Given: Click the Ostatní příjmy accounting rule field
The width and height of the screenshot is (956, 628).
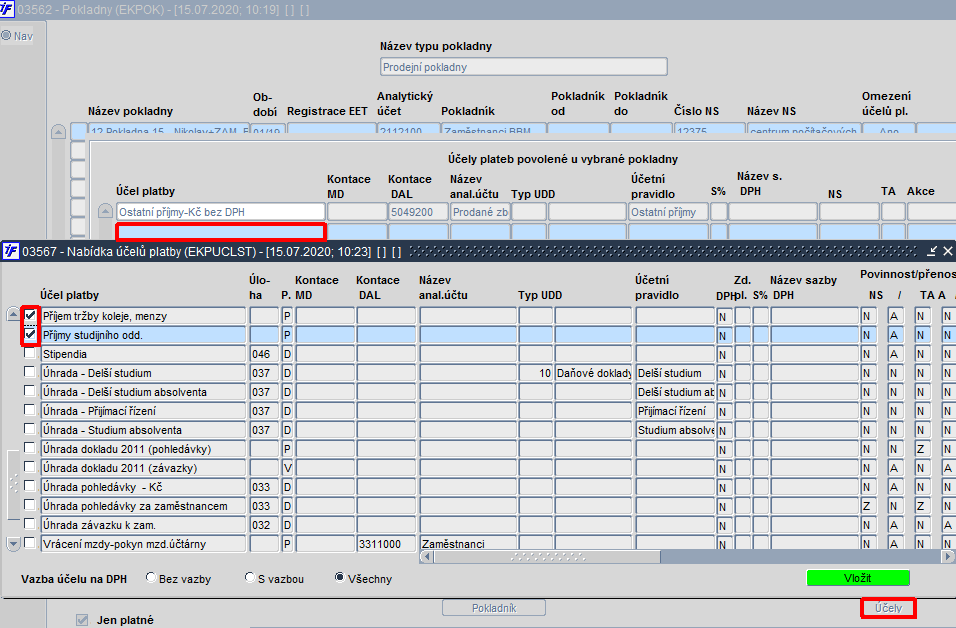Looking at the screenshot, I should coord(668,212).
